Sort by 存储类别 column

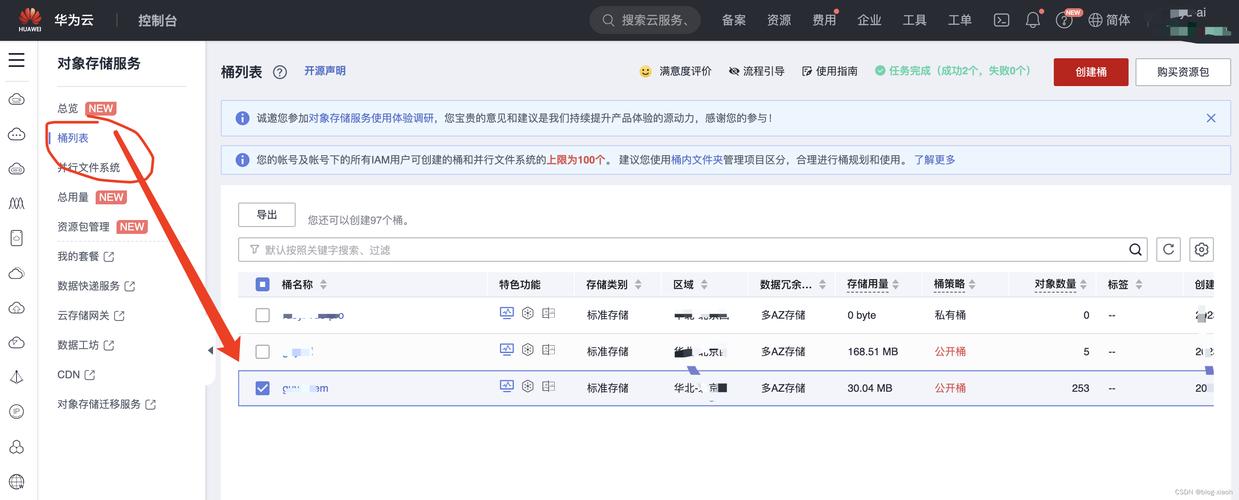click(x=638, y=285)
